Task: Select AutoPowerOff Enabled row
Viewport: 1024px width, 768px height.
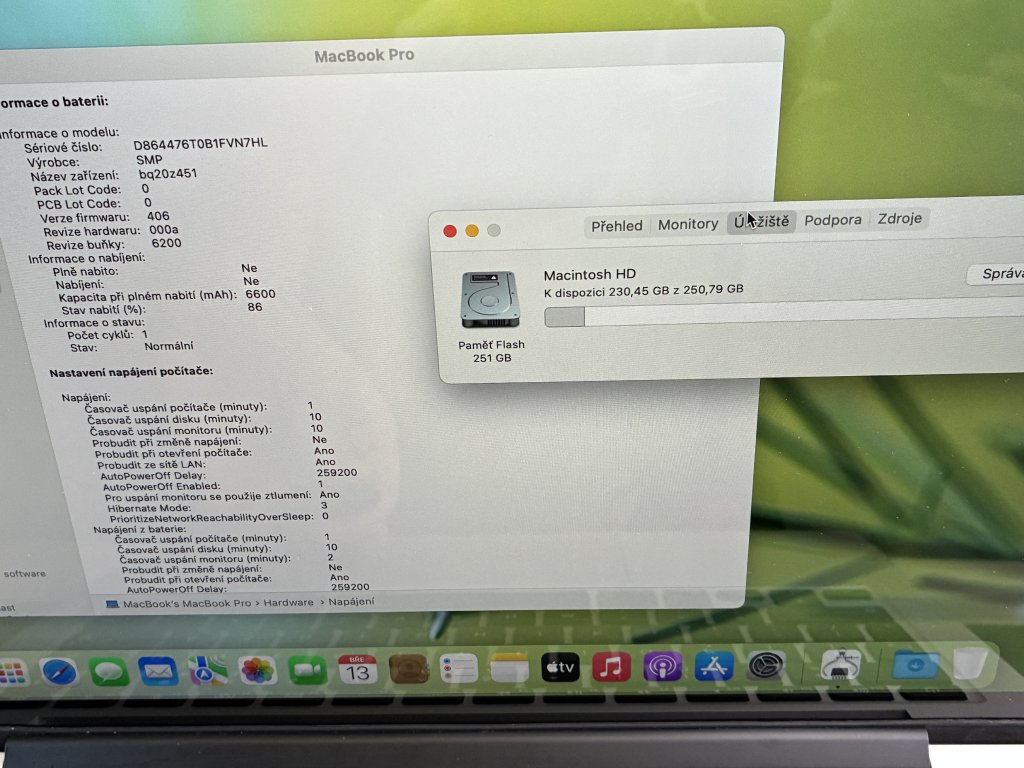Action: [x=213, y=486]
